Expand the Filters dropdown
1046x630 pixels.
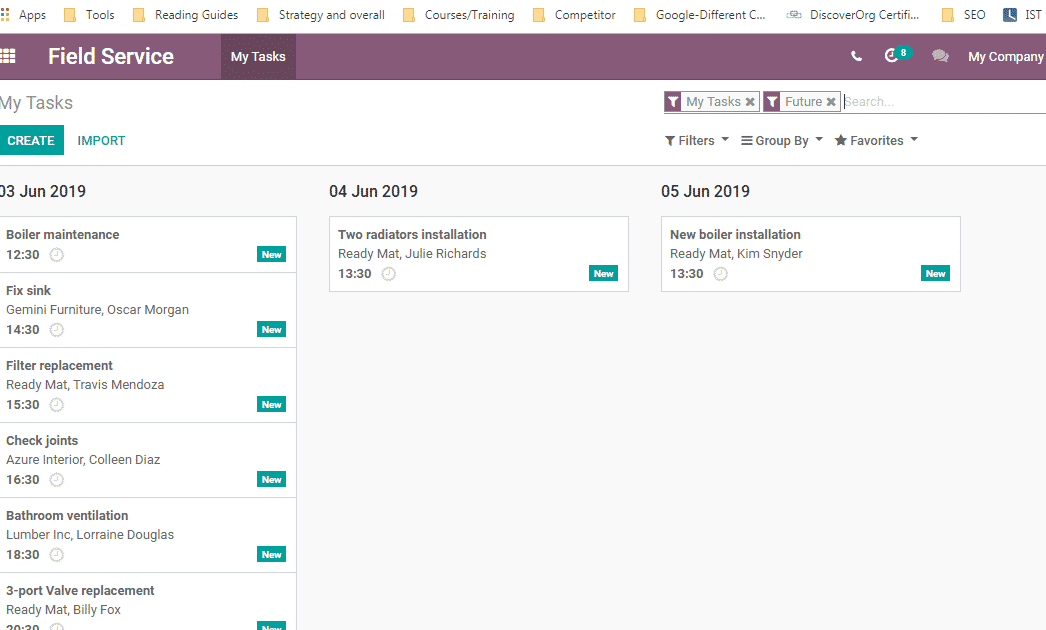[696, 140]
